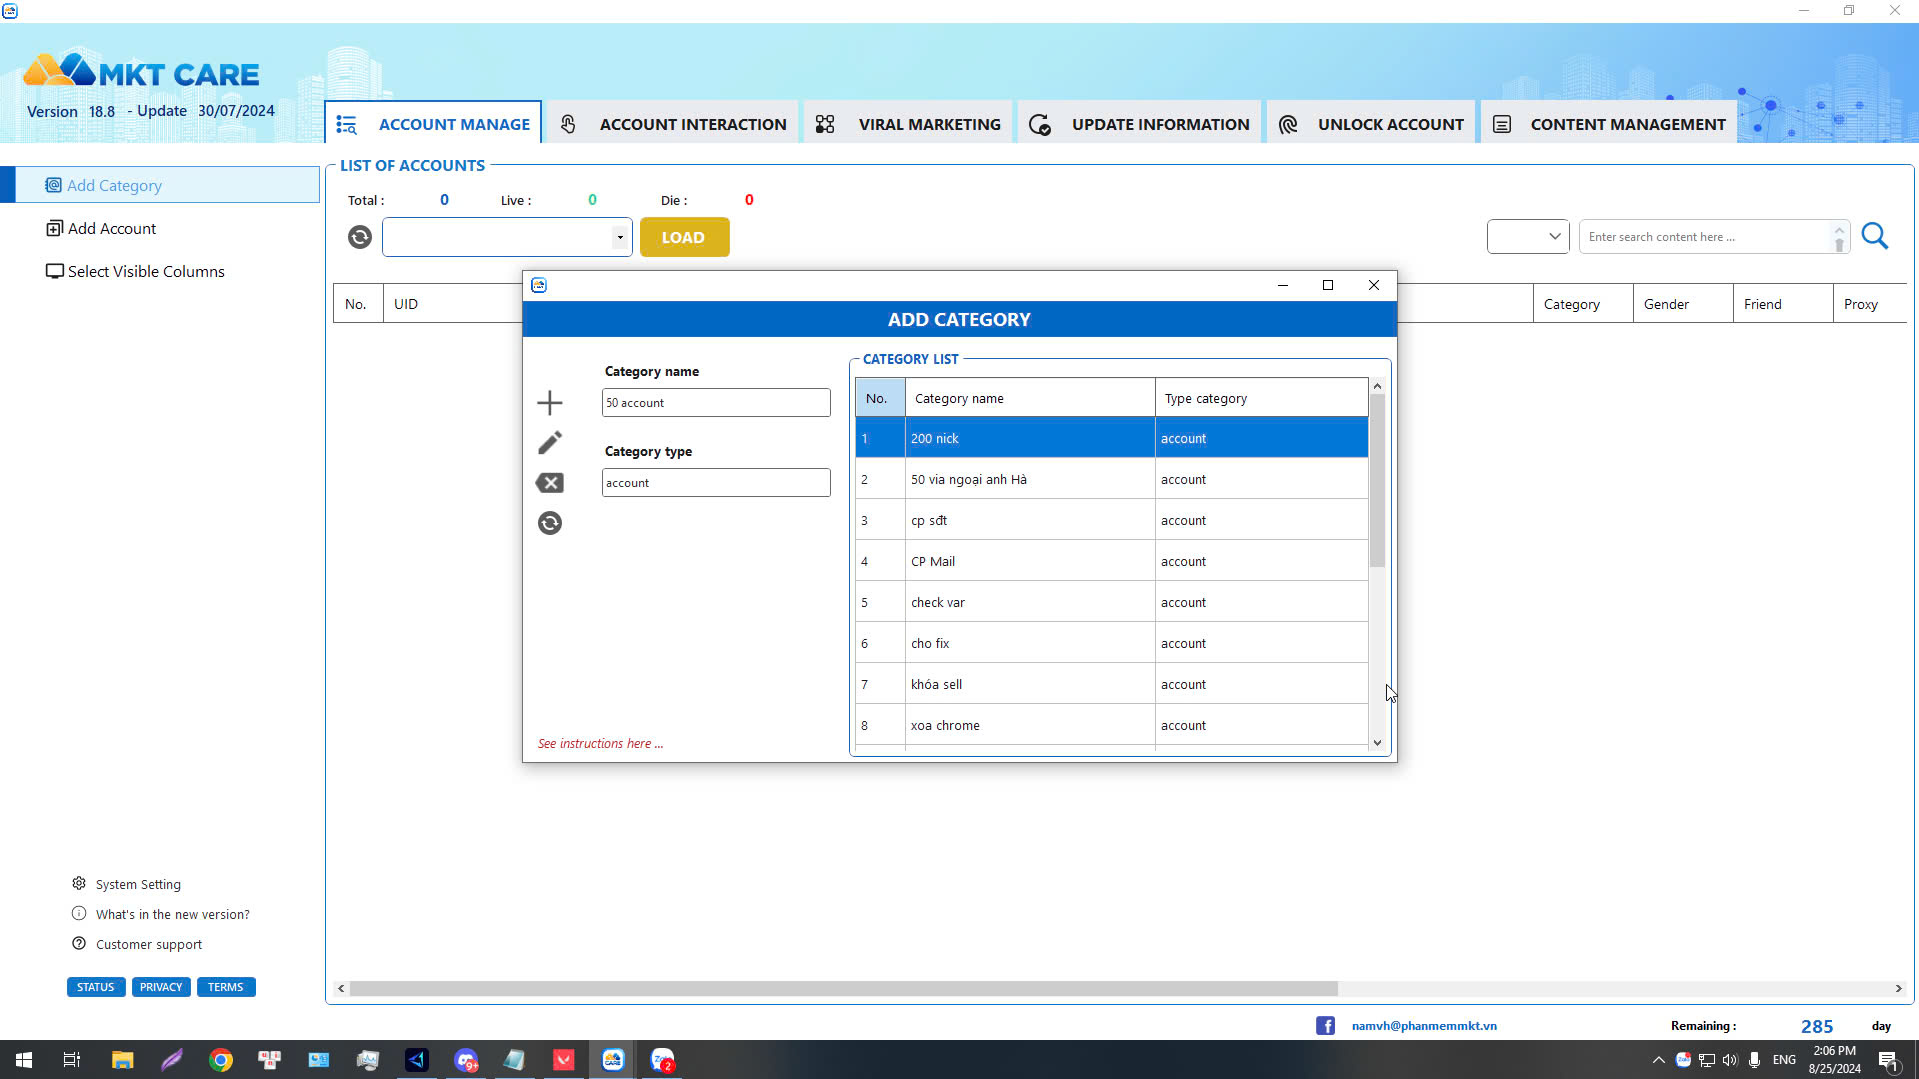Select the 'check var' category row

click(x=1111, y=603)
